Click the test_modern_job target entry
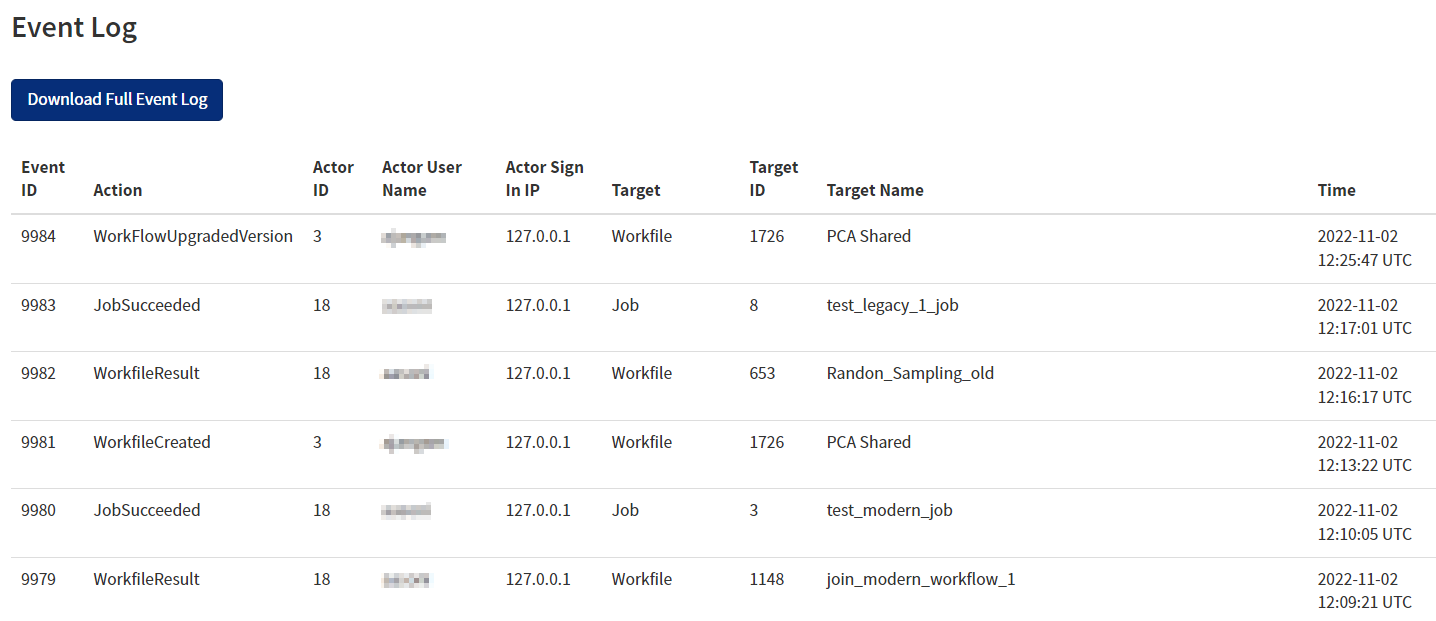Viewport: 1436px width, 621px height. (x=889, y=510)
